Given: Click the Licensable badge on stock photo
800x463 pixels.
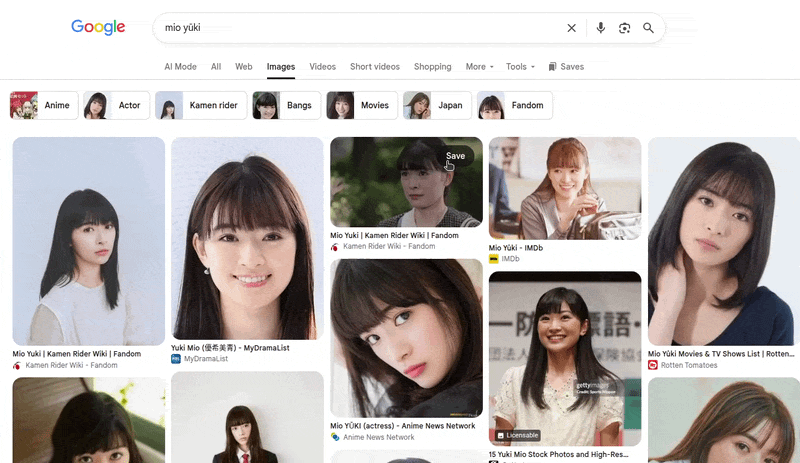Looking at the screenshot, I should point(518,435).
